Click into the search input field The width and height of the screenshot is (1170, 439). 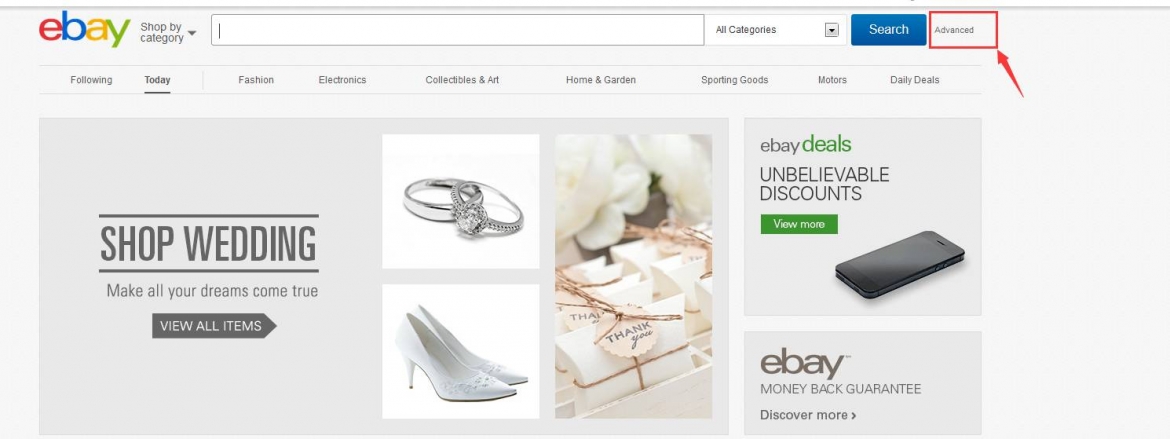coord(458,30)
